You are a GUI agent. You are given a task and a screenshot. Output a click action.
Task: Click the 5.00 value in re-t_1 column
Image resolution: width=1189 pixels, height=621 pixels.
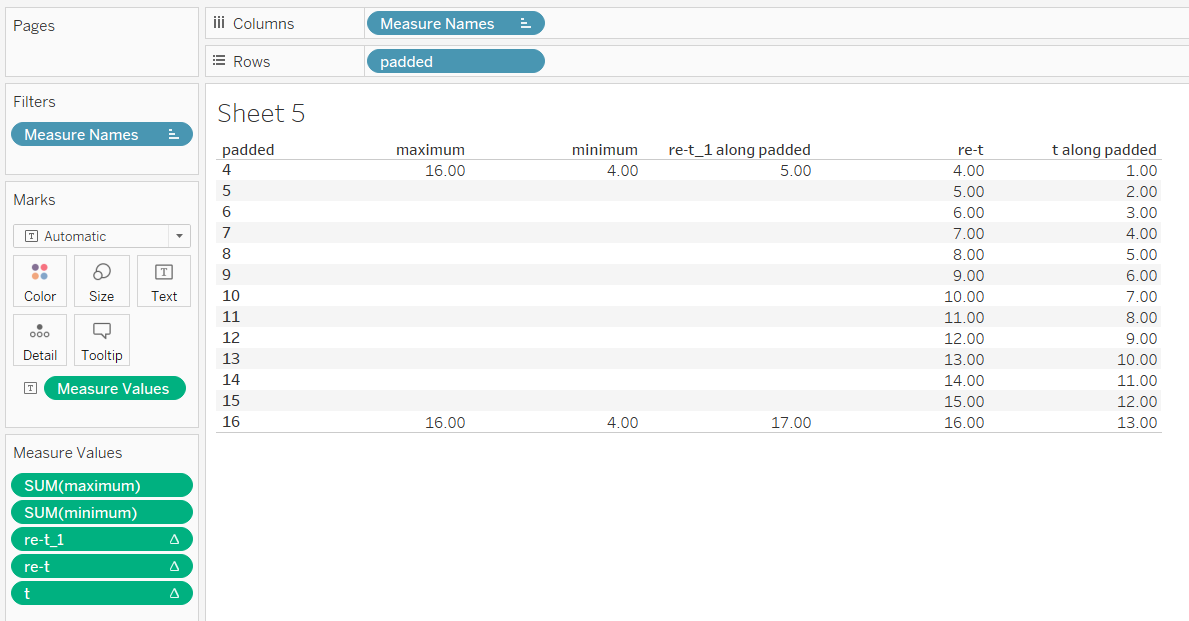(795, 171)
